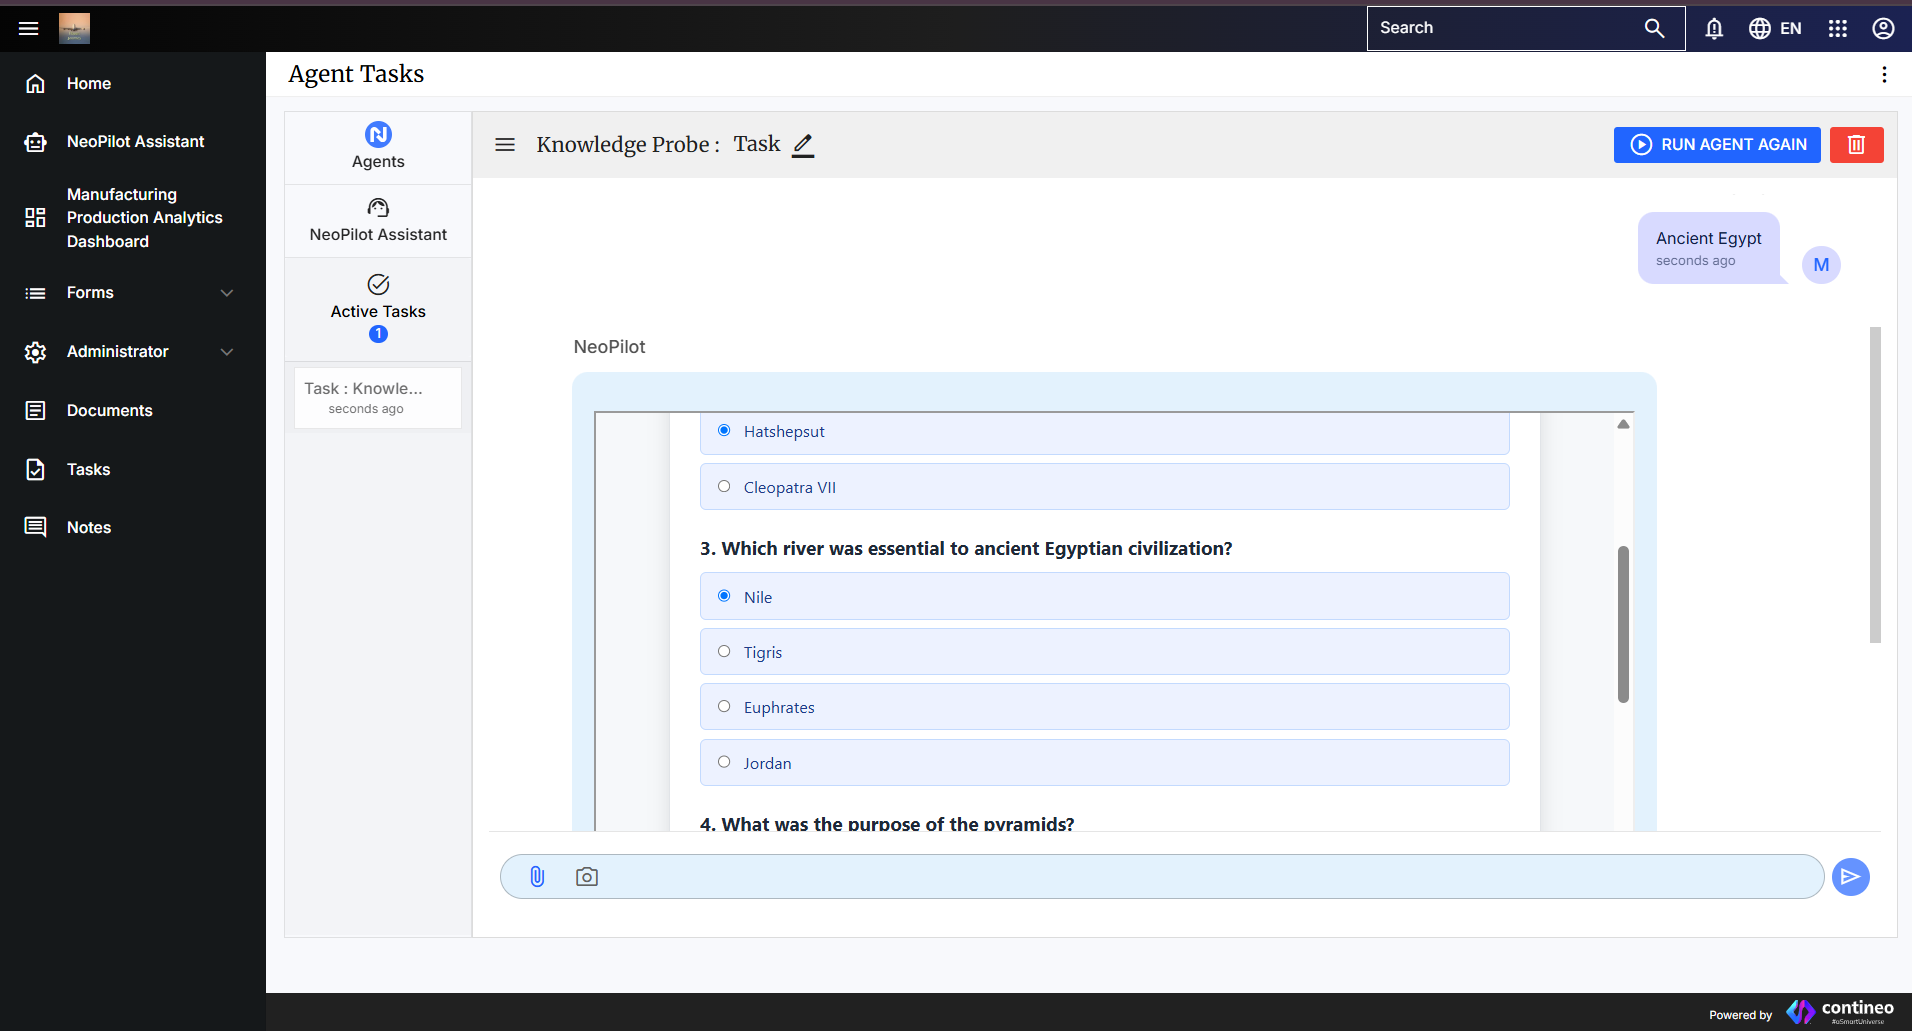Click the top Search input field

click(x=1505, y=28)
